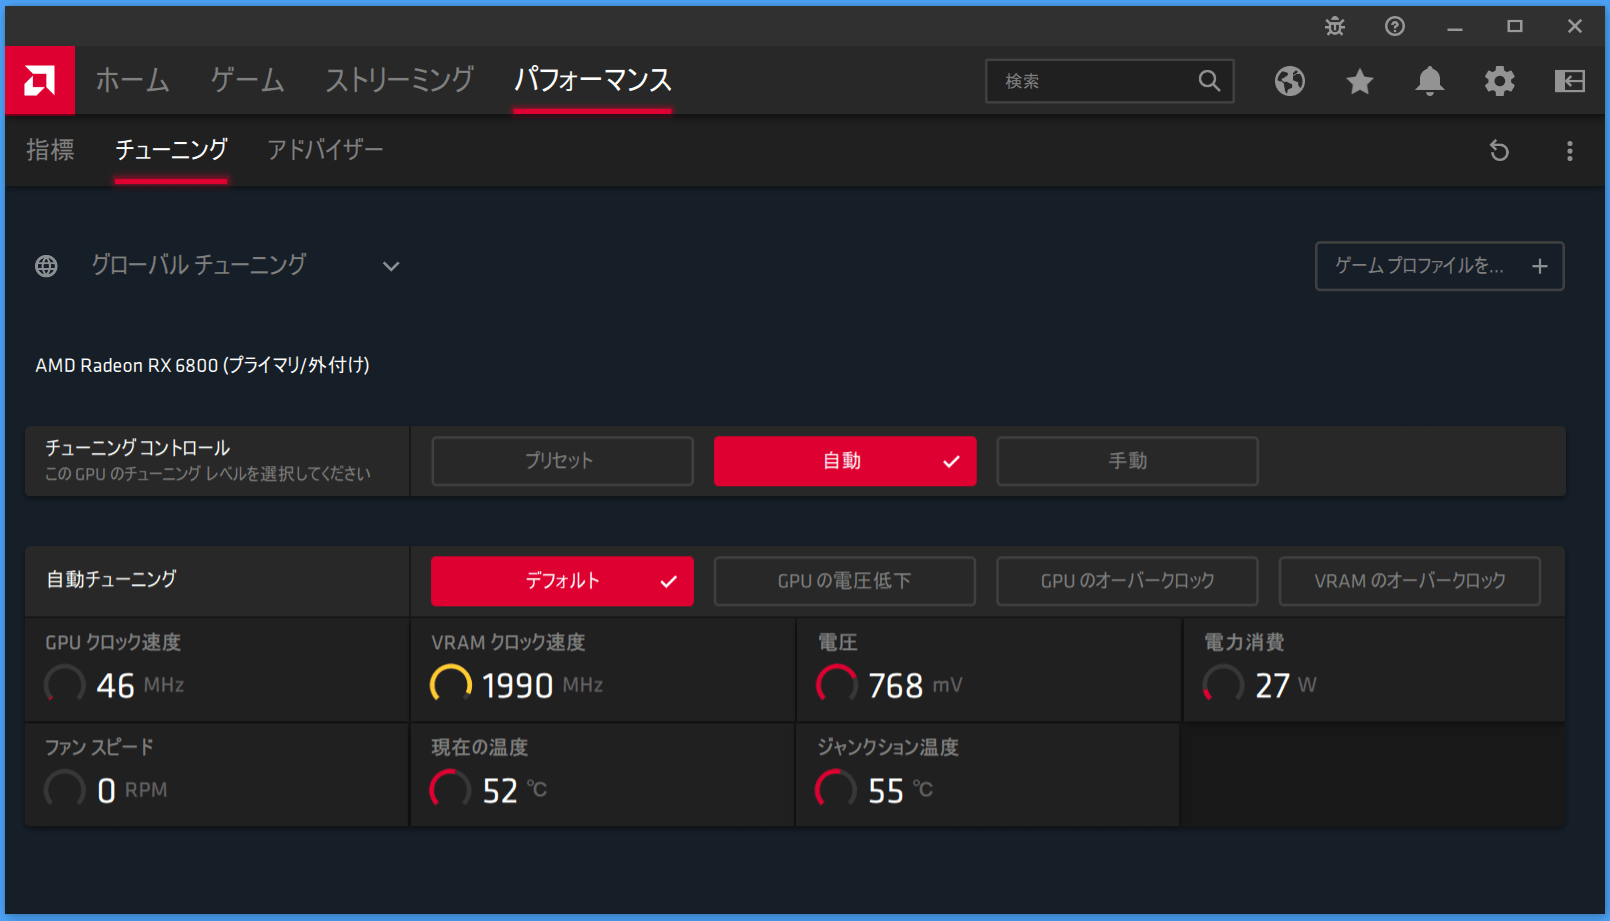Select 手動 tuning control
Screen dimensions: 1610x921
tap(1127, 461)
